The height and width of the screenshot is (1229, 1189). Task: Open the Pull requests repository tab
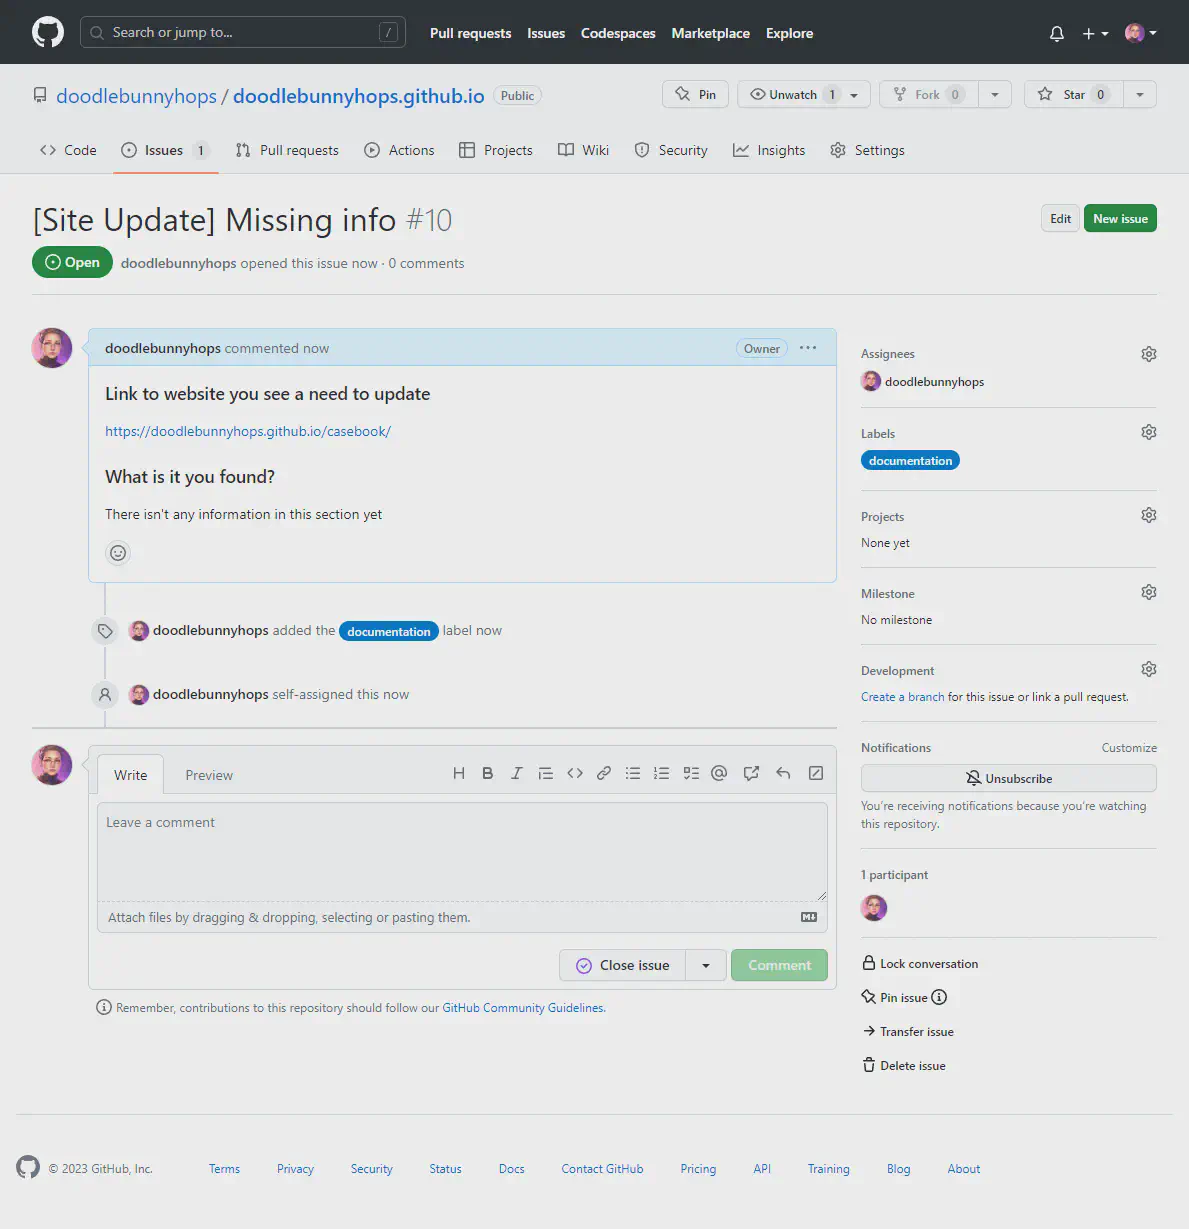coord(287,150)
